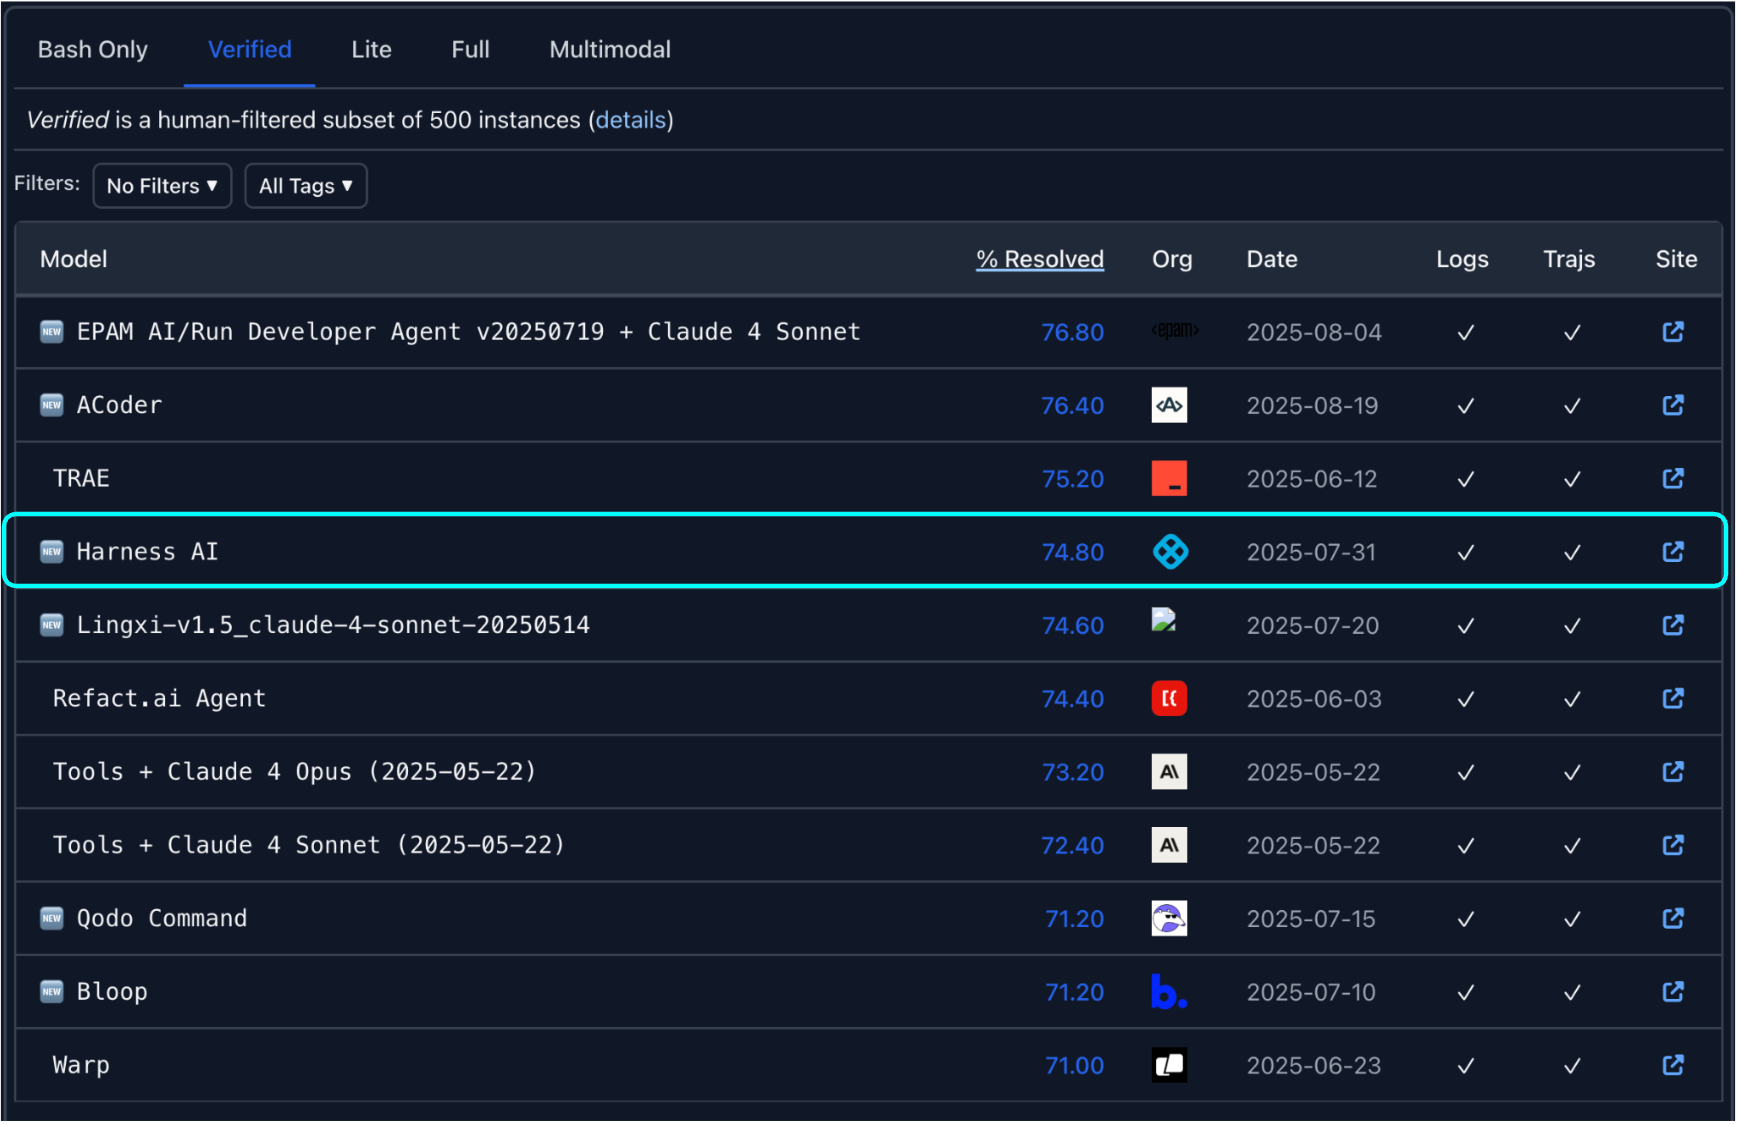Open site link for Refact.ai Agent
Image resolution: width=1738 pixels, height=1124 pixels.
click(x=1673, y=698)
